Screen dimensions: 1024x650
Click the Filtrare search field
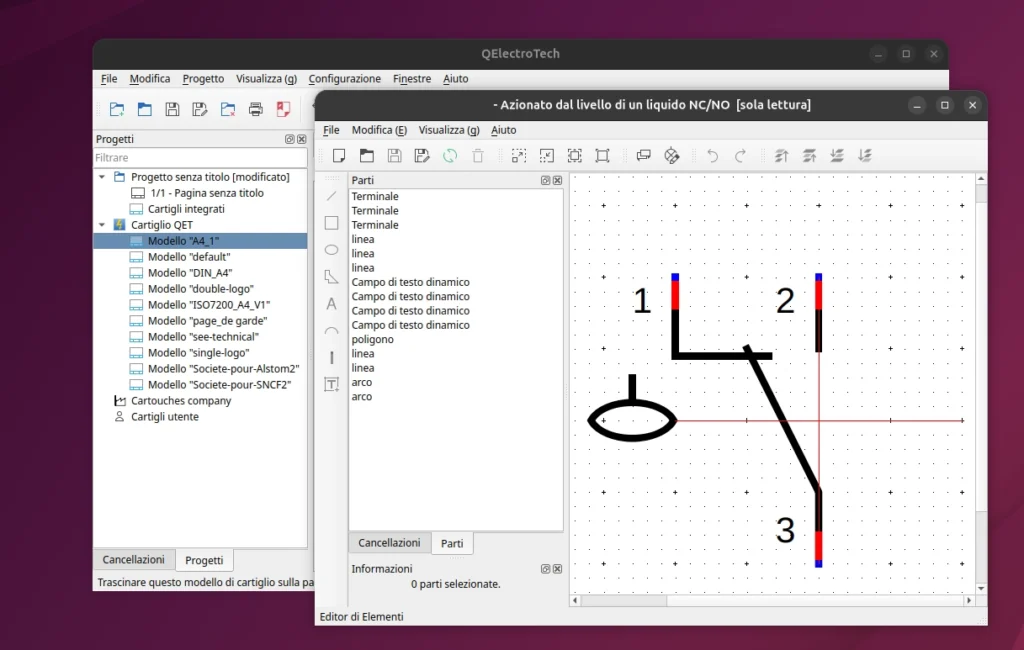click(x=200, y=158)
